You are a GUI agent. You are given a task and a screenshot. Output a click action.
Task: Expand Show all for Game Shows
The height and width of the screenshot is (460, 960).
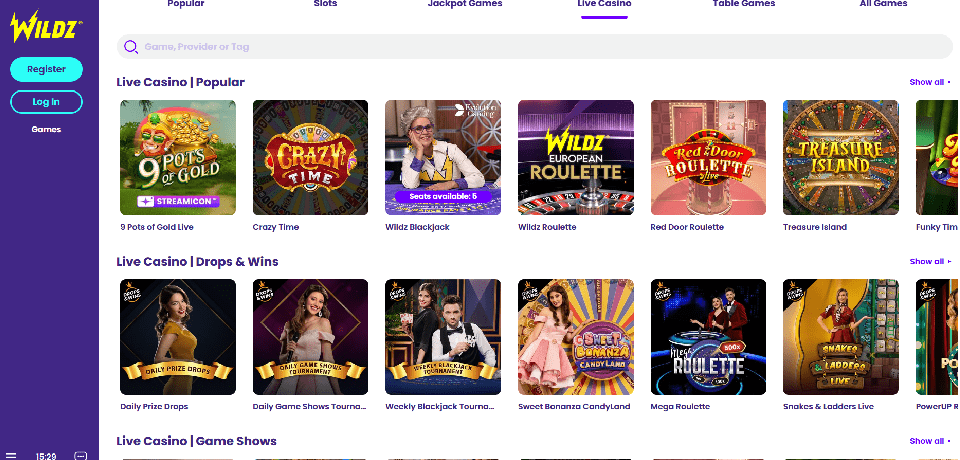tap(929, 441)
